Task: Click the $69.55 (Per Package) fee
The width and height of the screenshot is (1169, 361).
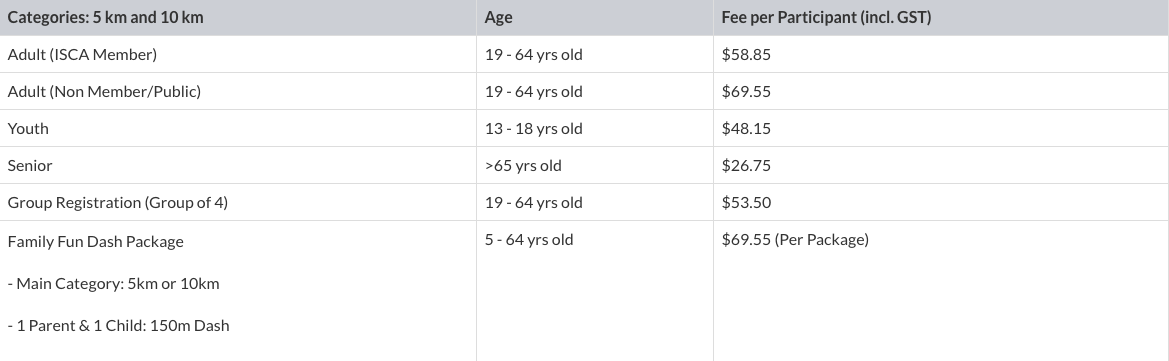Action: click(x=795, y=239)
